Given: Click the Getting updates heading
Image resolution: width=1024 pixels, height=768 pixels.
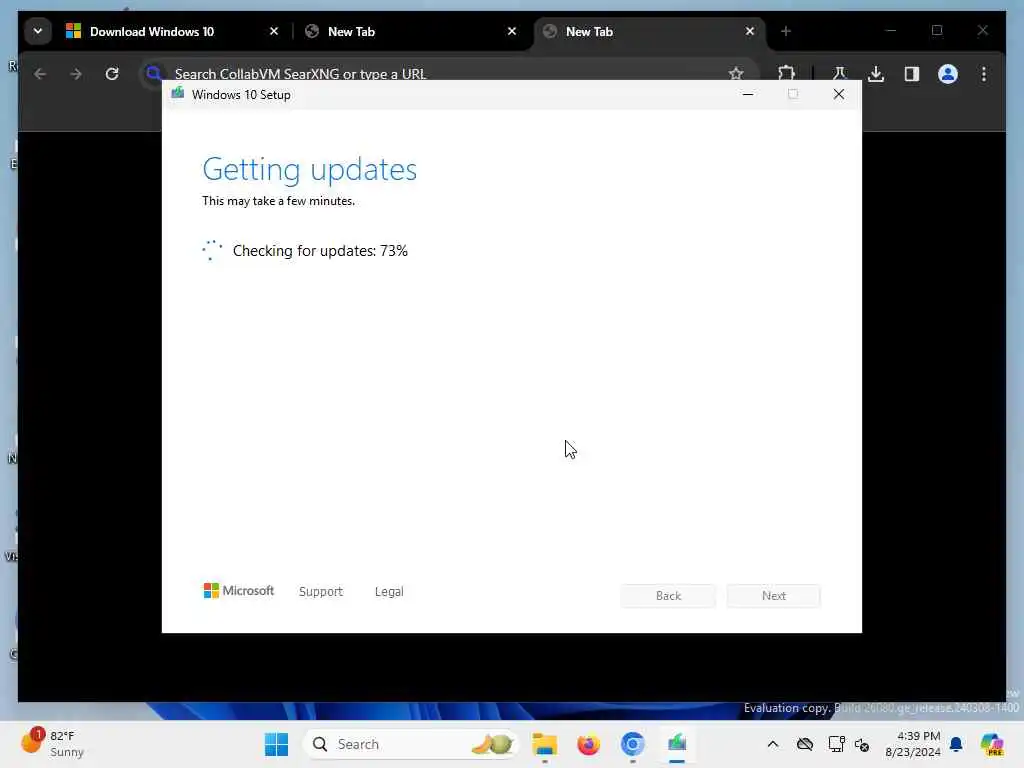Looking at the screenshot, I should click(x=310, y=169).
